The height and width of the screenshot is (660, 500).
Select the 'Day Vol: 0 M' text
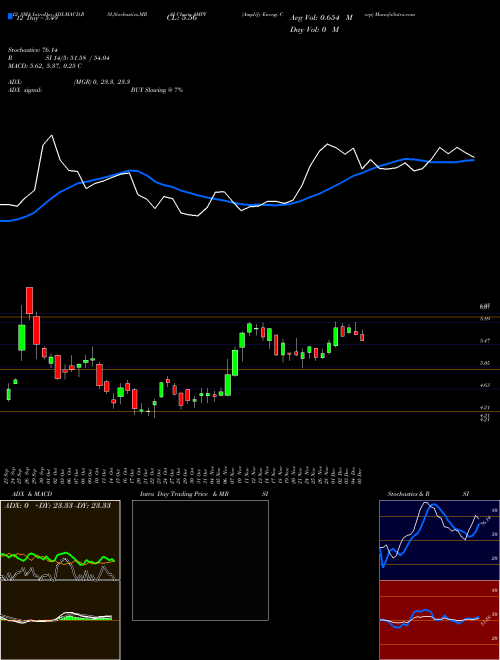coord(314,30)
